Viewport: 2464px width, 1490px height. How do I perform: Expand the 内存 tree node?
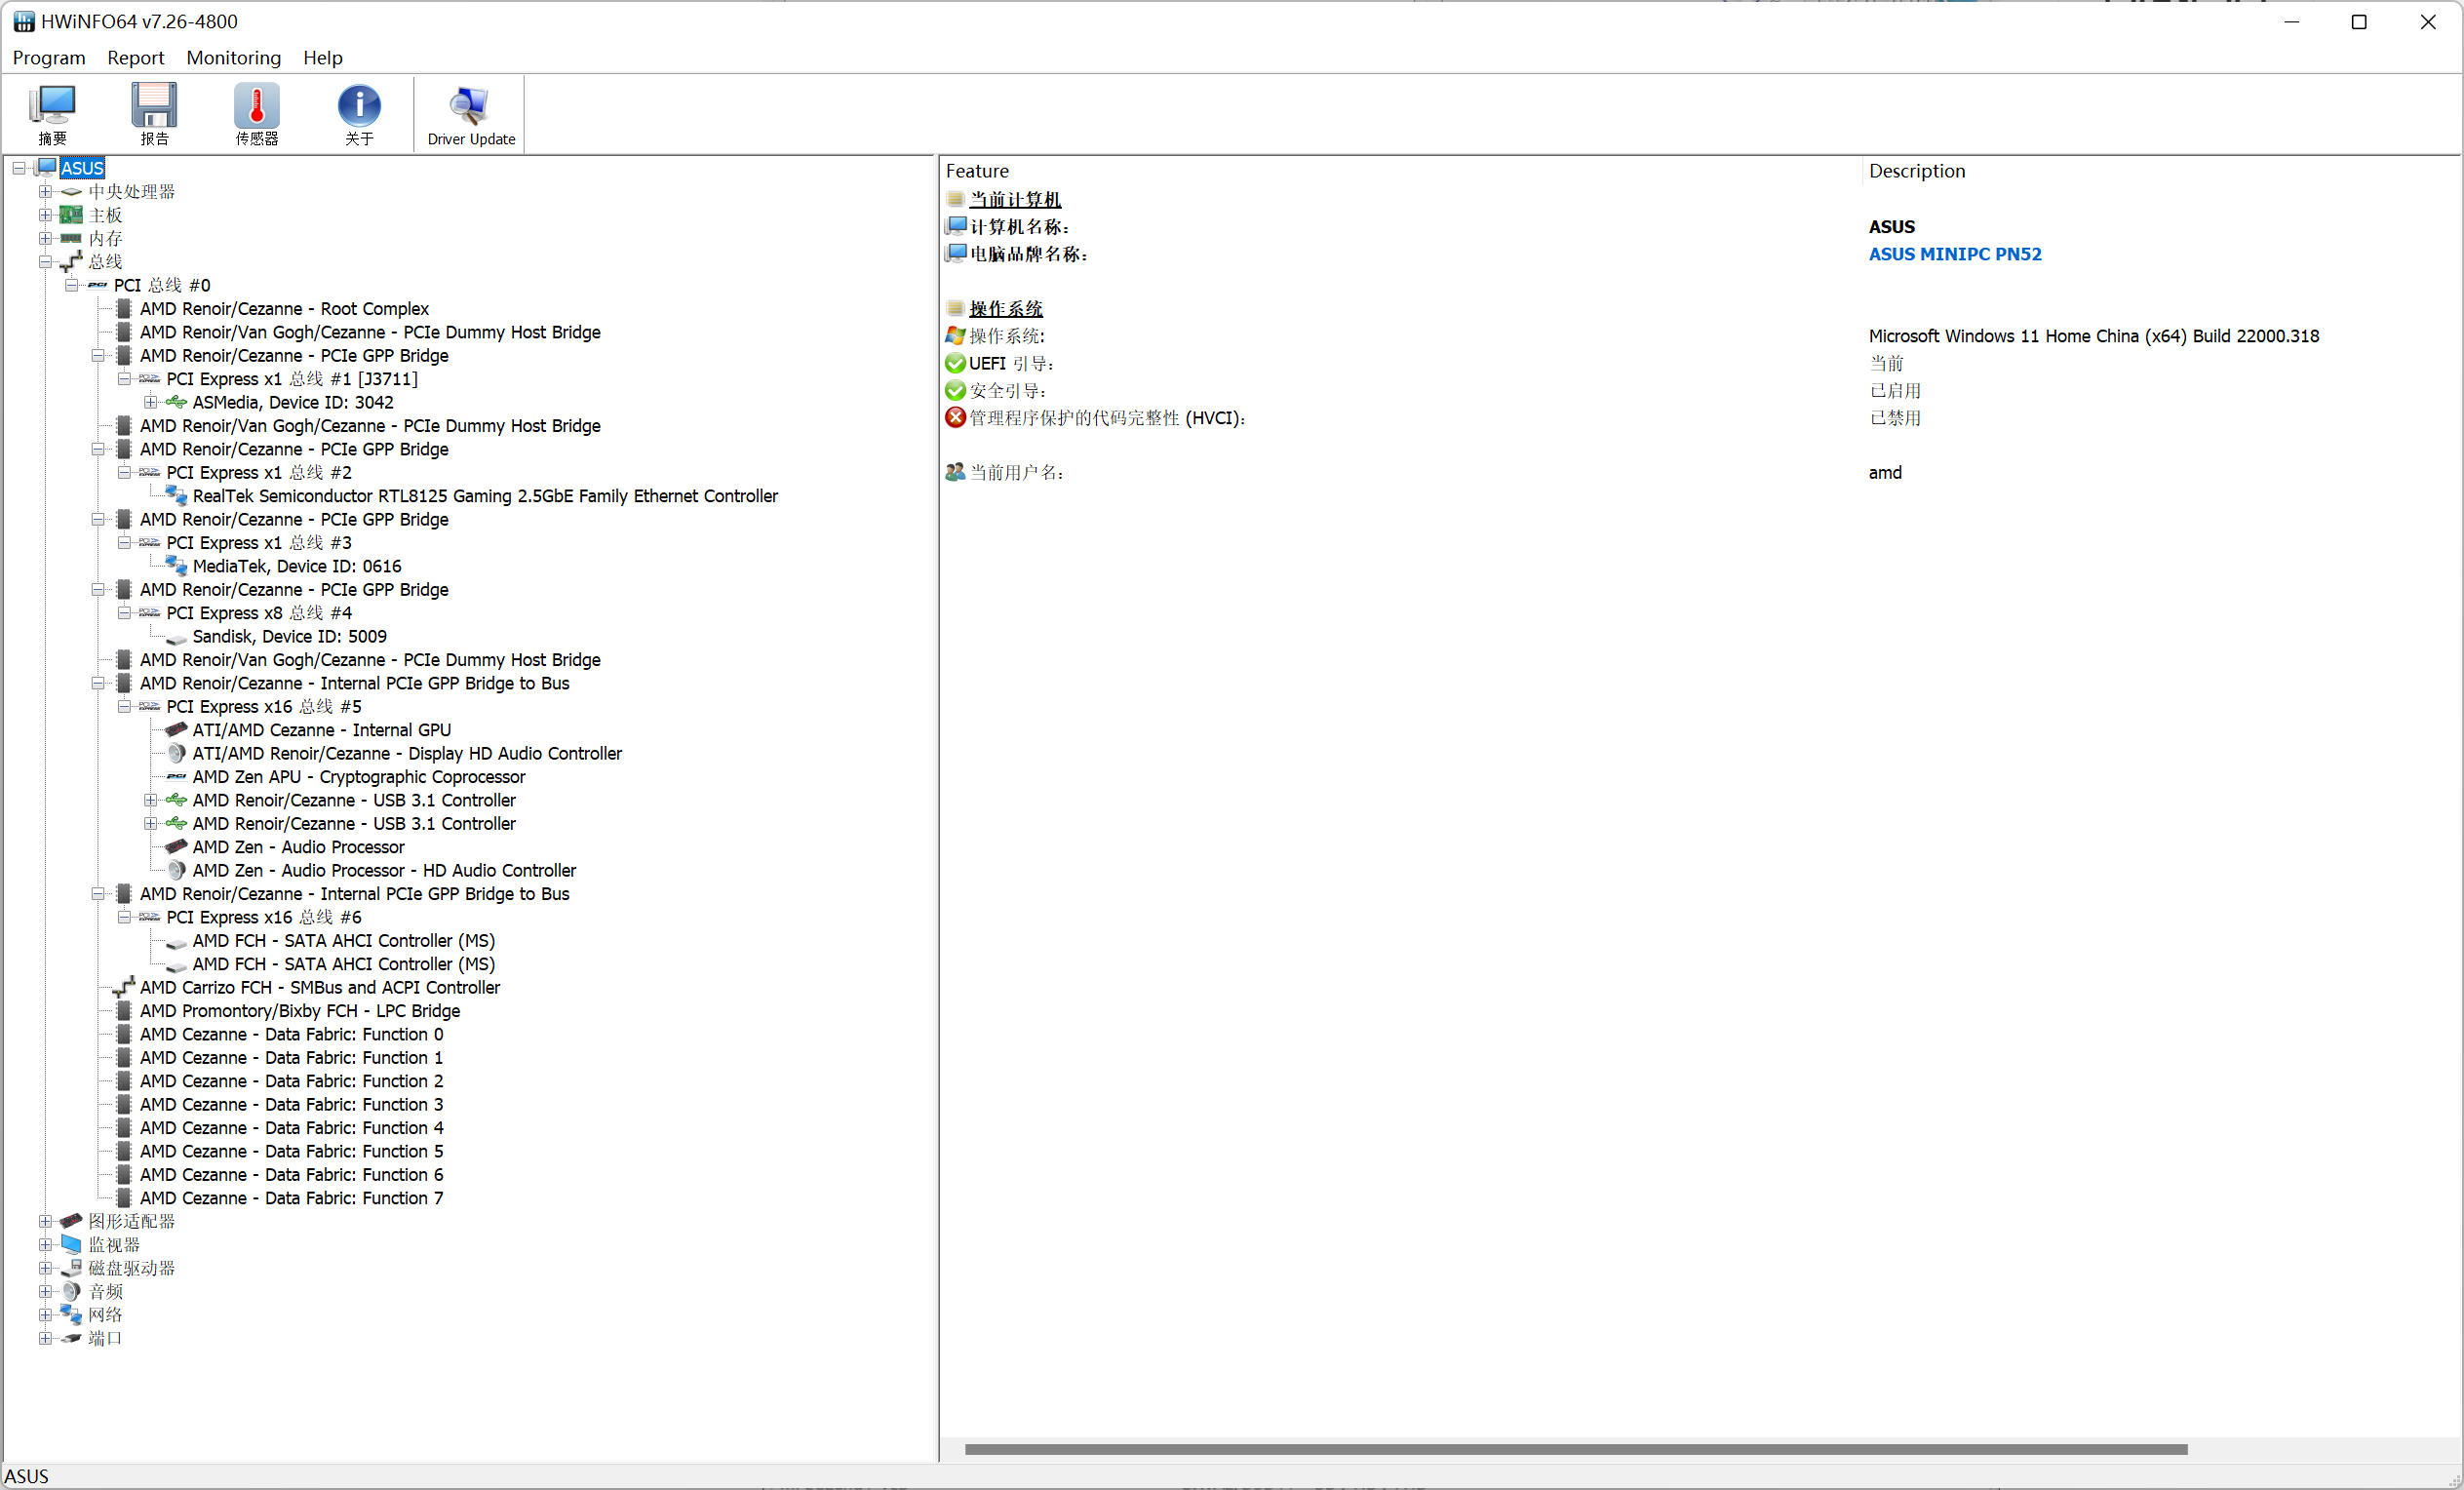click(45, 239)
